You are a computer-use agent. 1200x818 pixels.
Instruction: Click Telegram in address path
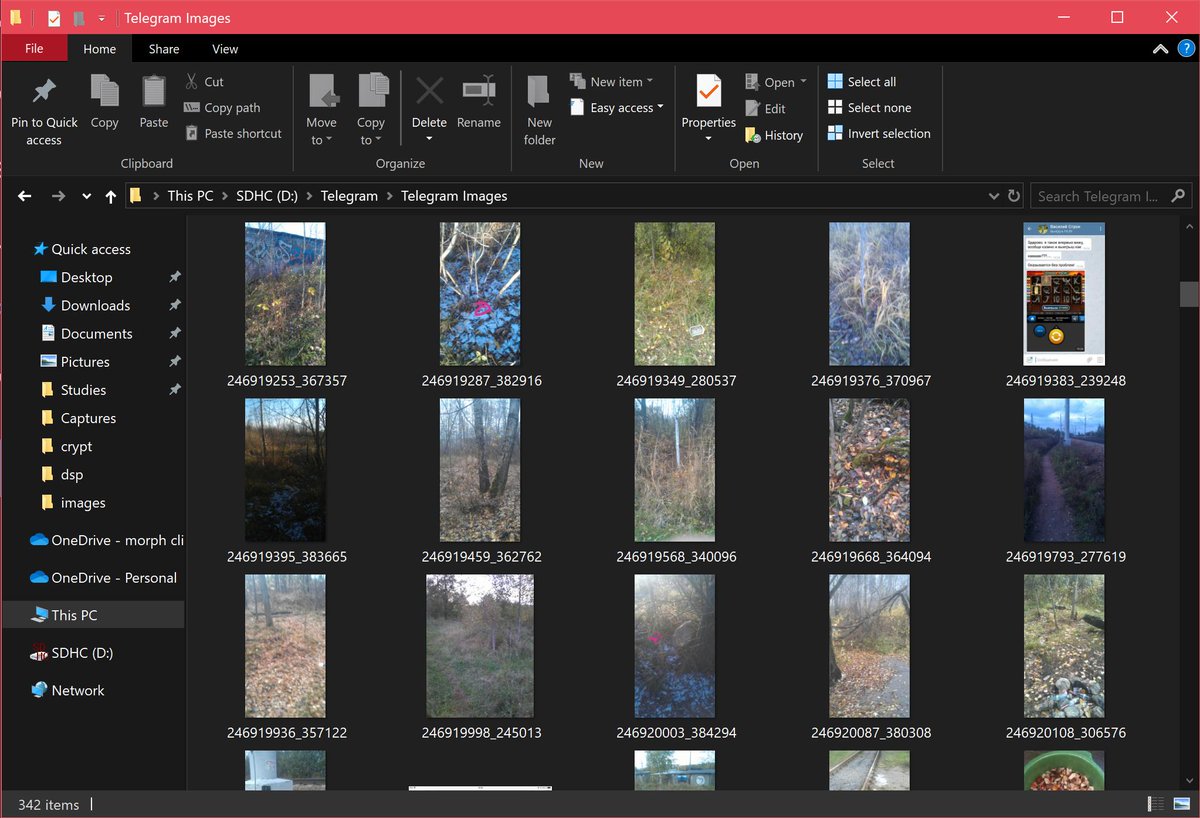[x=349, y=196]
